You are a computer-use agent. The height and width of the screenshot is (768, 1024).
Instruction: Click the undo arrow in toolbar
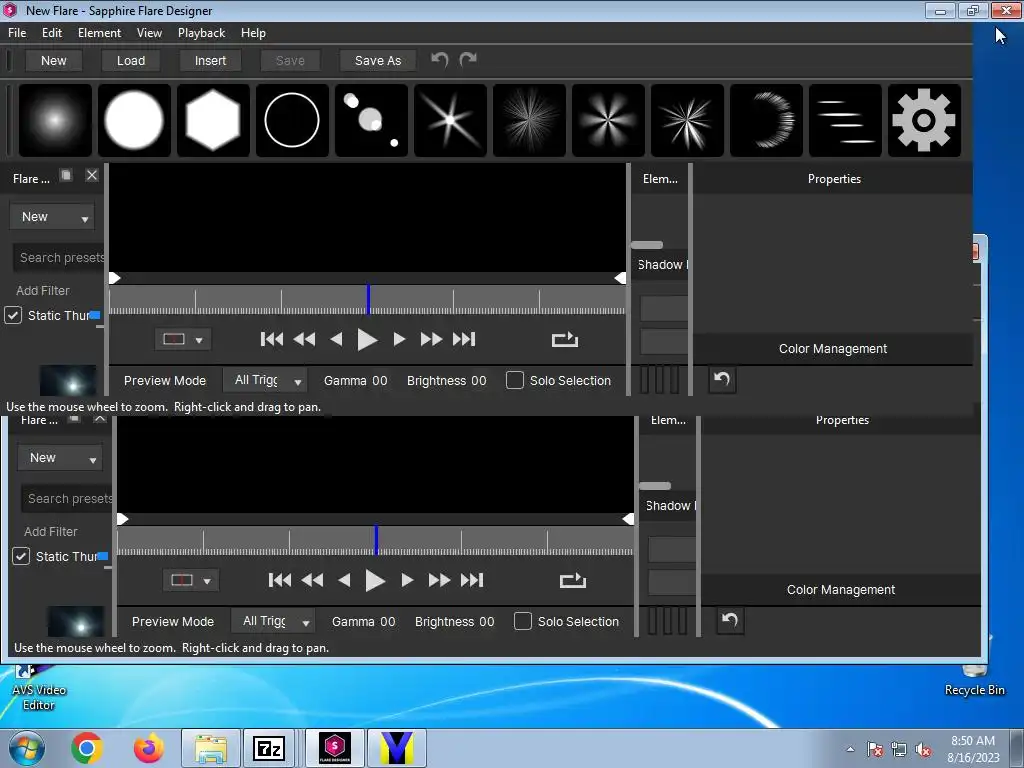[x=440, y=60]
